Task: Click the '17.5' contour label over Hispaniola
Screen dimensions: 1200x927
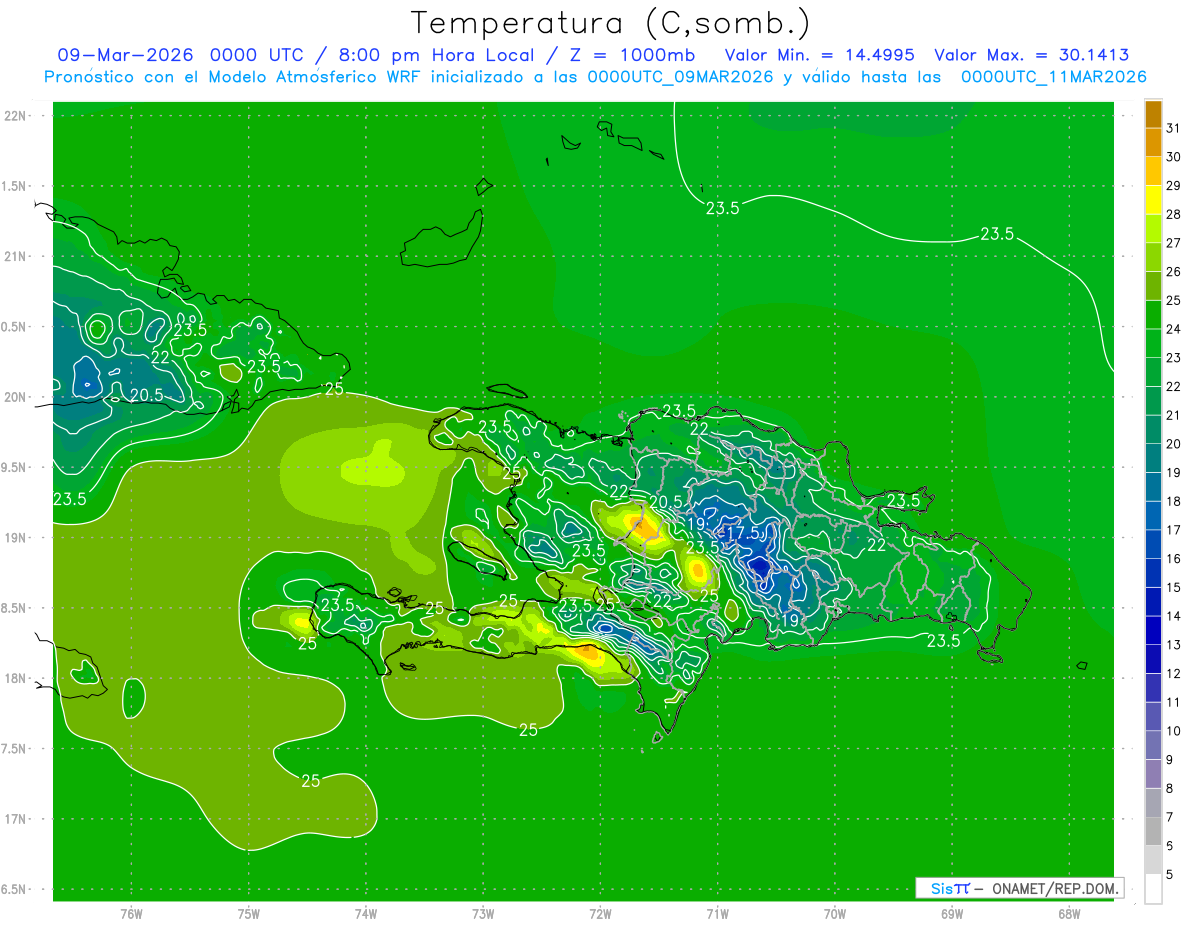Action: point(743,533)
